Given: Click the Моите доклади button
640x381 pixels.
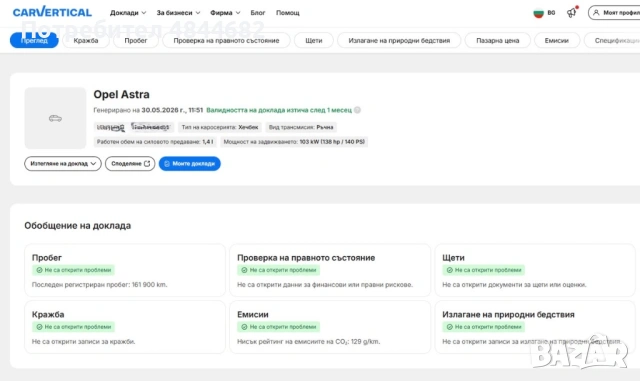Looking at the screenshot, I should pyautogui.click(x=190, y=163).
